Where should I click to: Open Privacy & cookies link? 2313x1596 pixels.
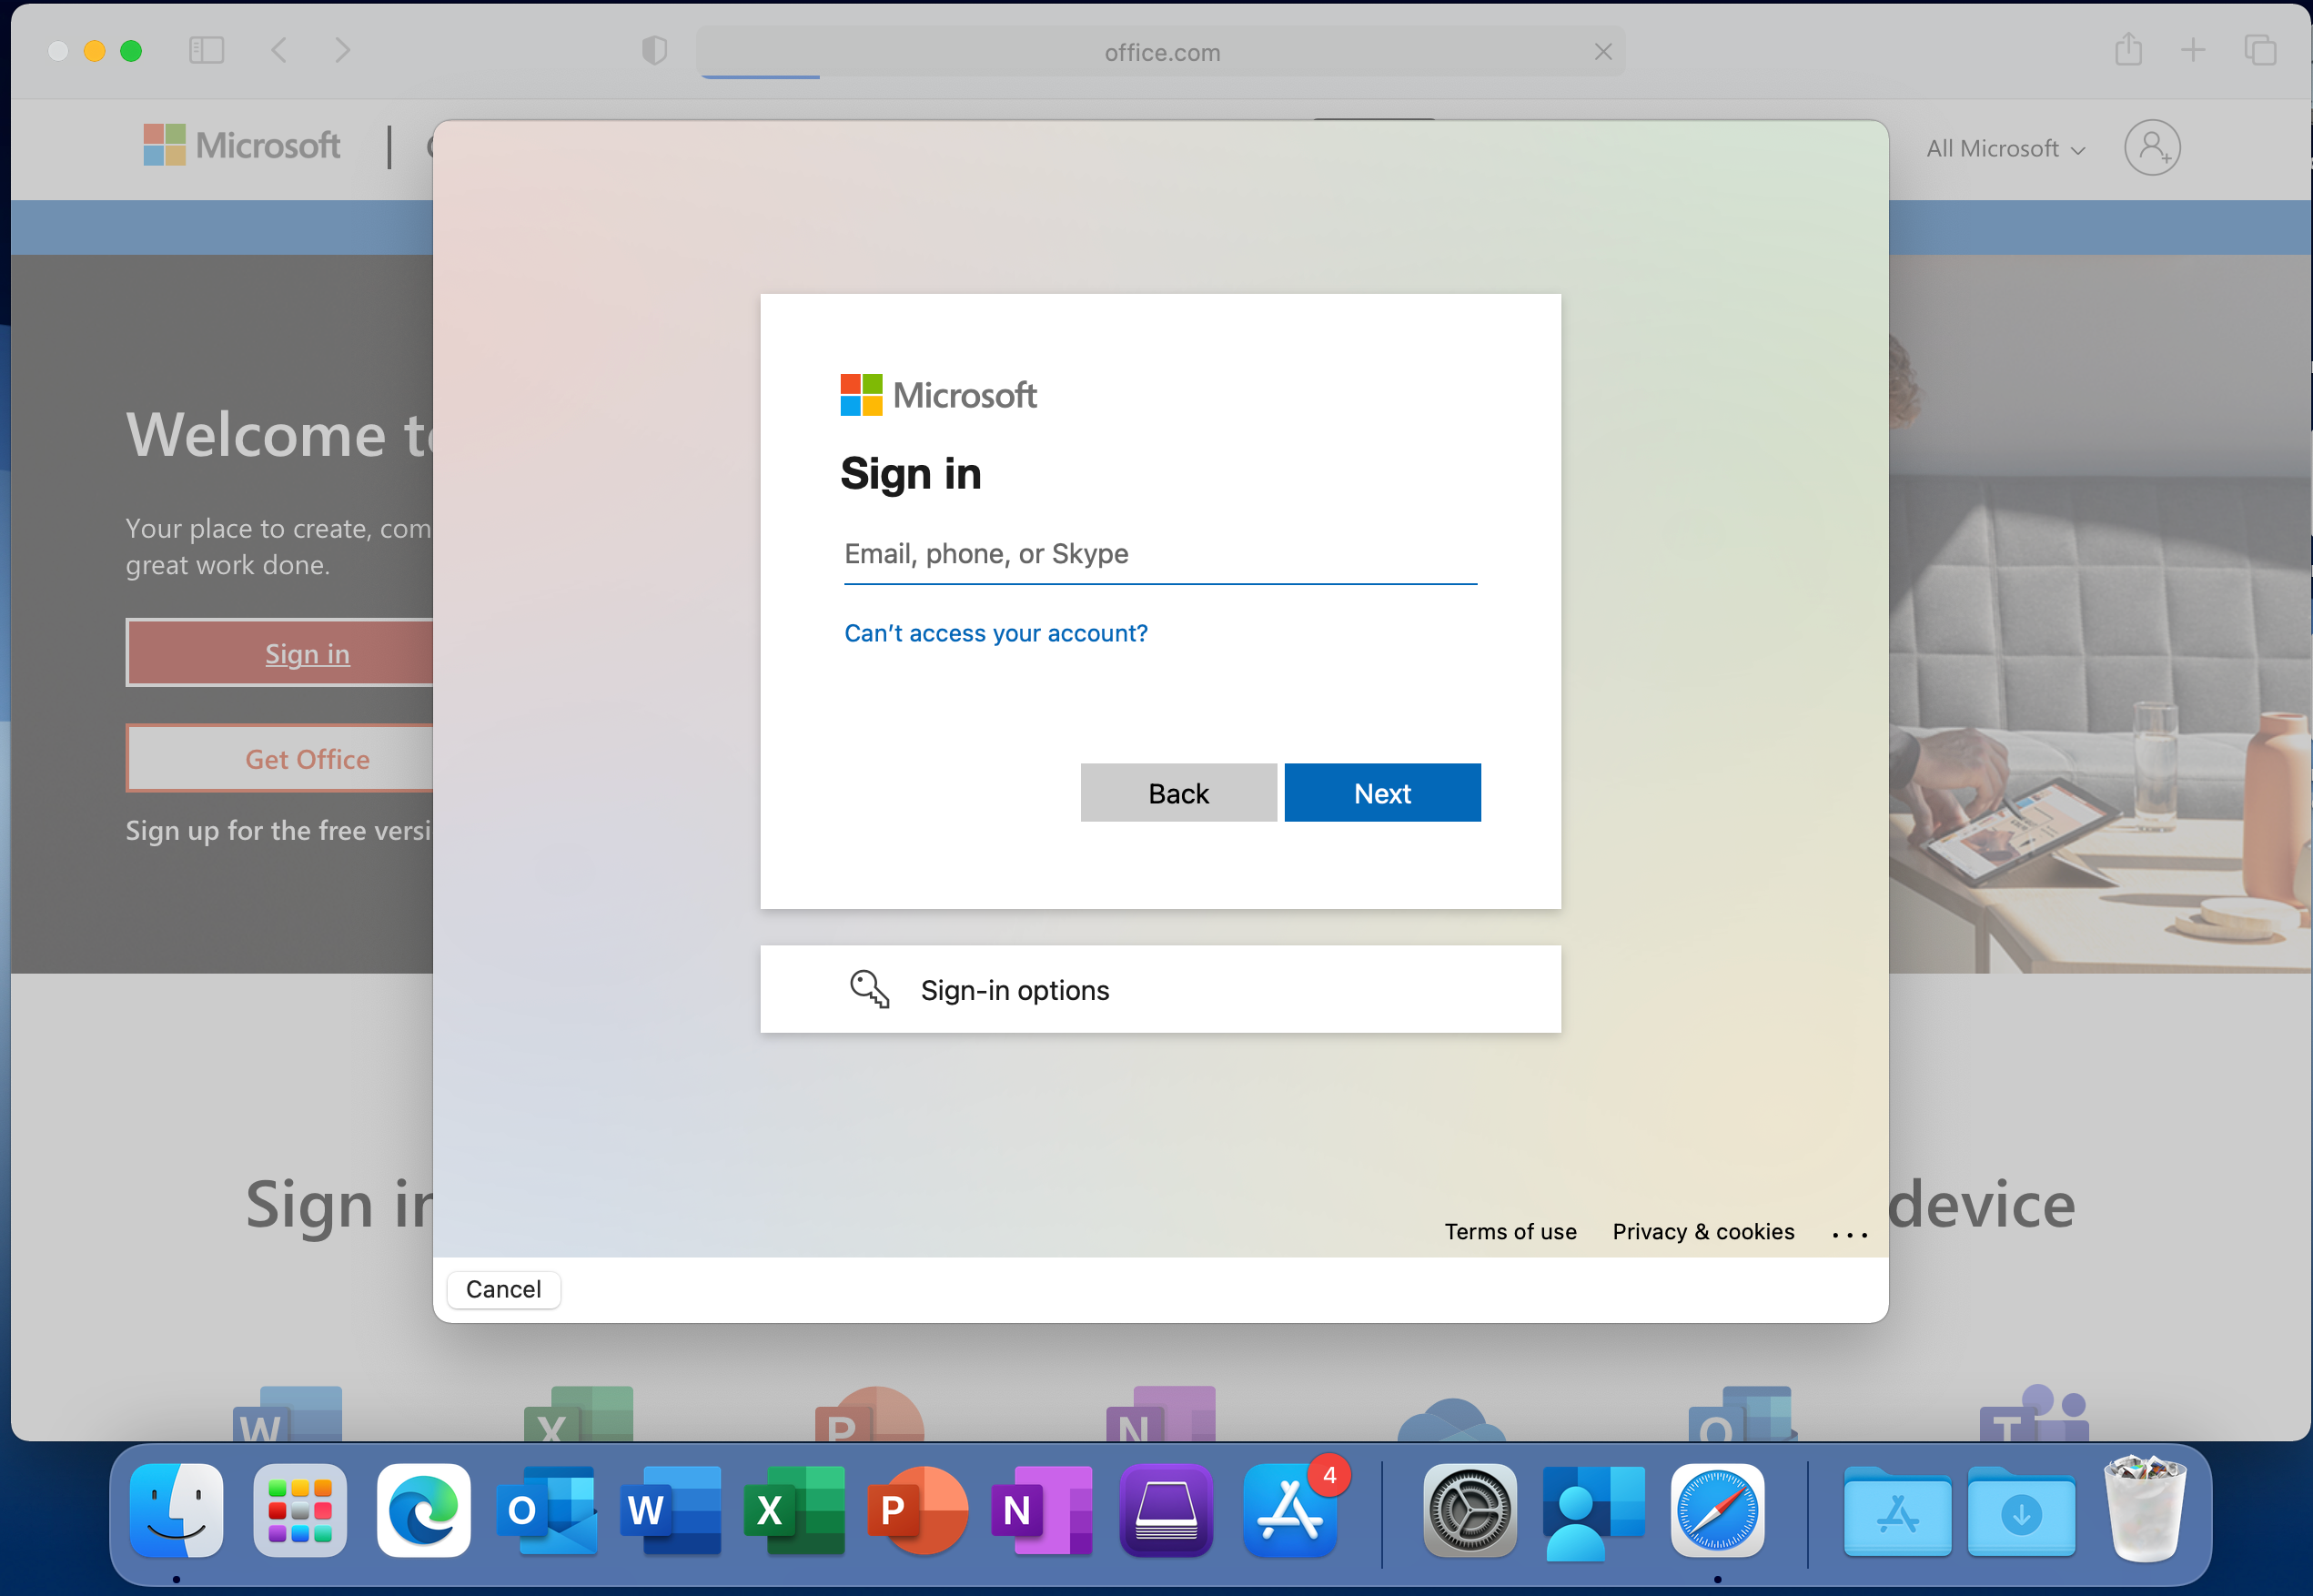pos(1703,1232)
